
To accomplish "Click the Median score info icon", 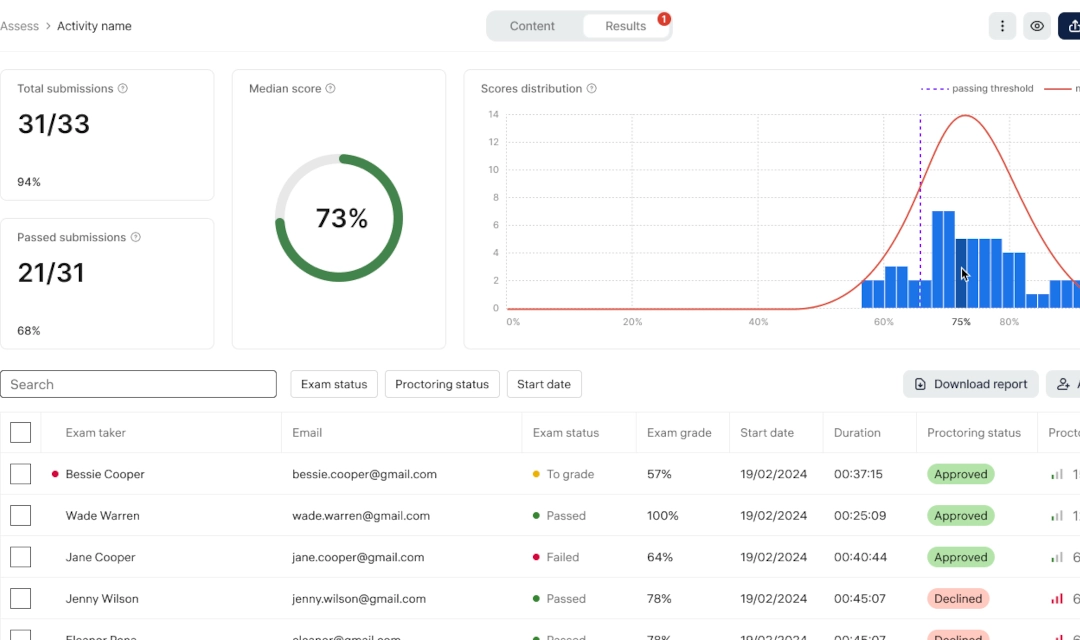I will point(330,89).
